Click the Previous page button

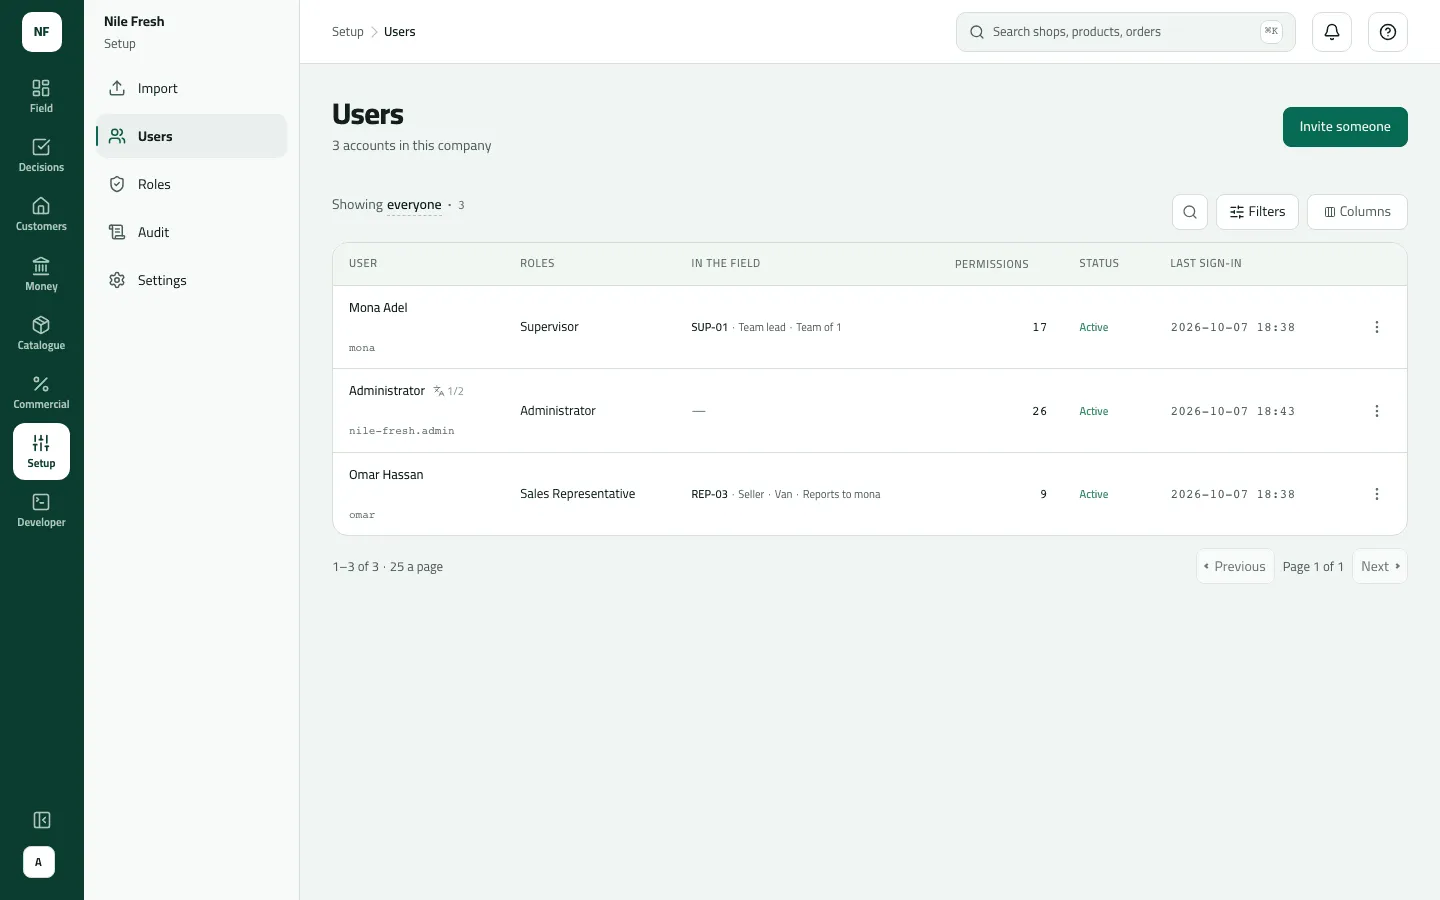tap(1235, 566)
